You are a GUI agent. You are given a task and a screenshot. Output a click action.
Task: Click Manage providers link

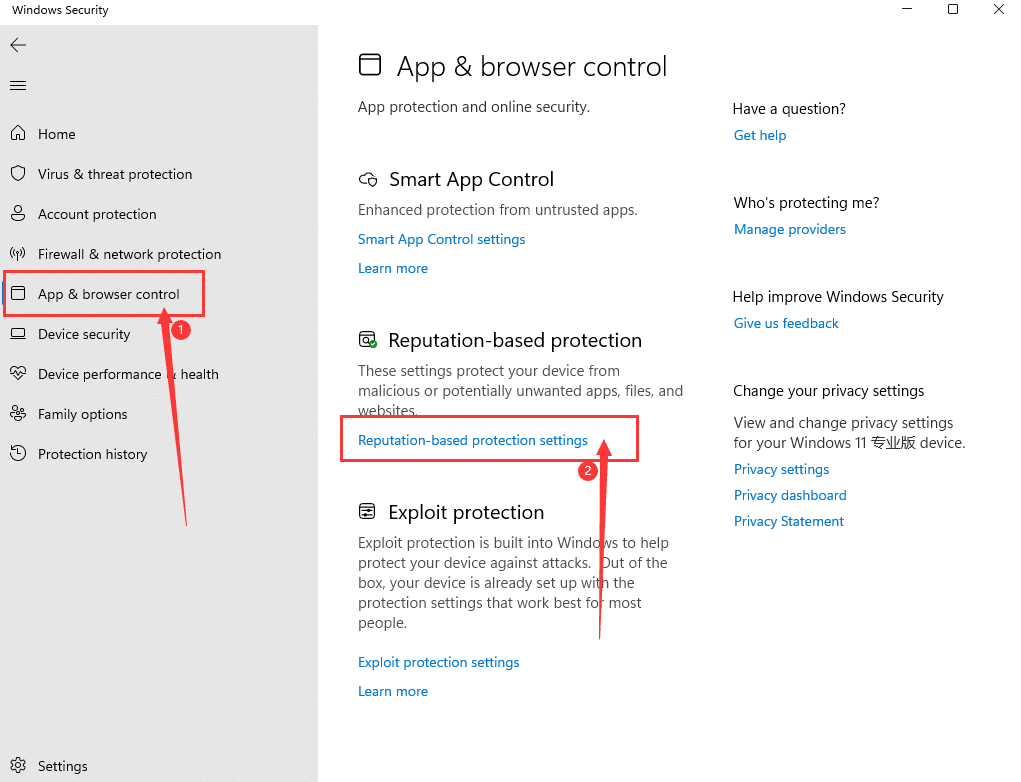789,229
